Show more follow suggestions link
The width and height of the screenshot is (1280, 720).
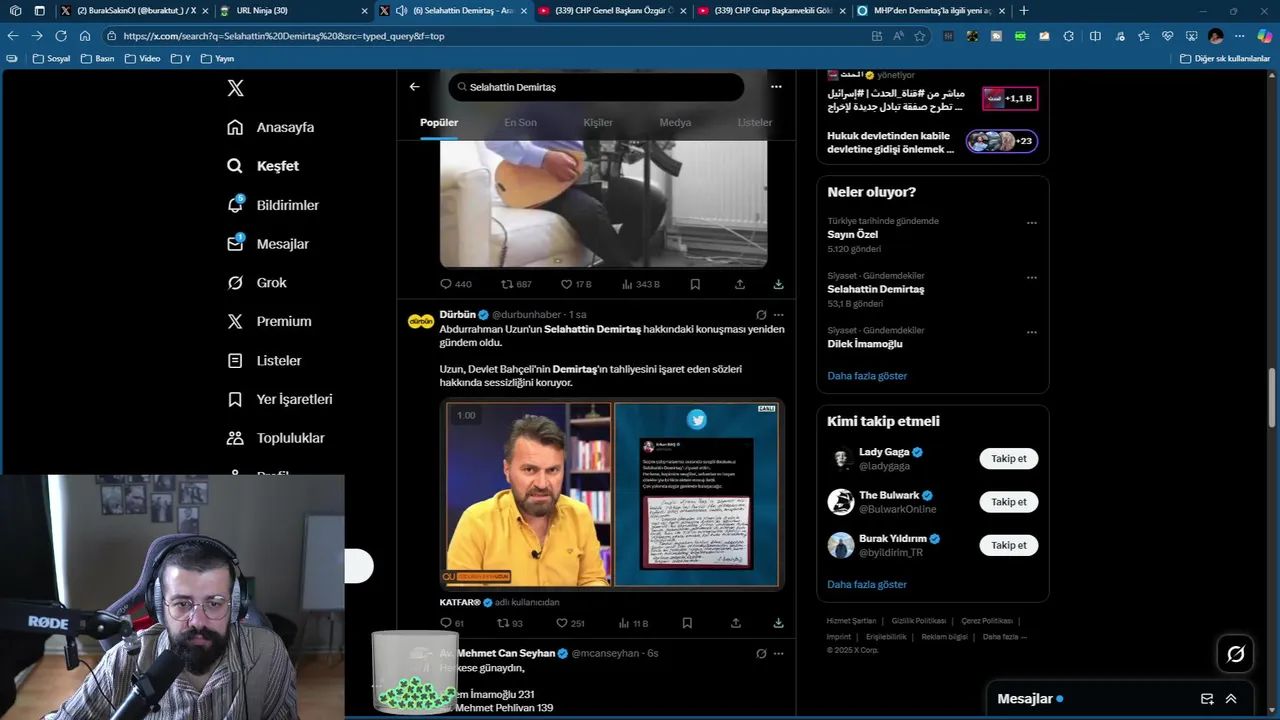click(867, 584)
